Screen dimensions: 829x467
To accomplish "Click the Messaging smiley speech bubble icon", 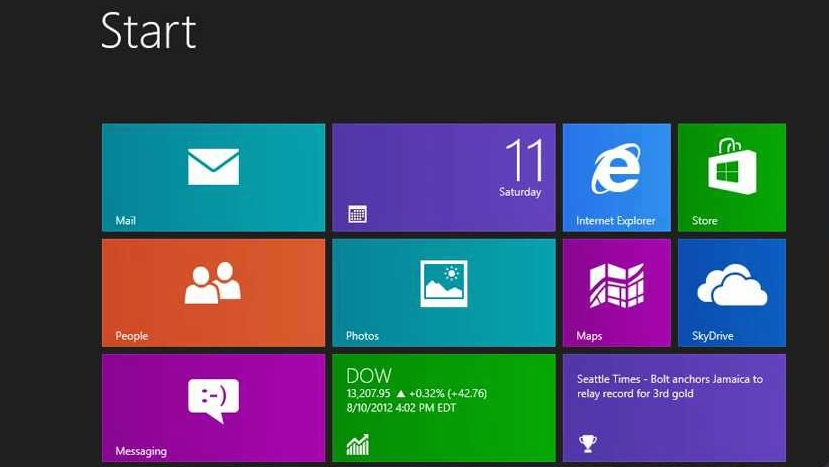I will [x=213, y=399].
